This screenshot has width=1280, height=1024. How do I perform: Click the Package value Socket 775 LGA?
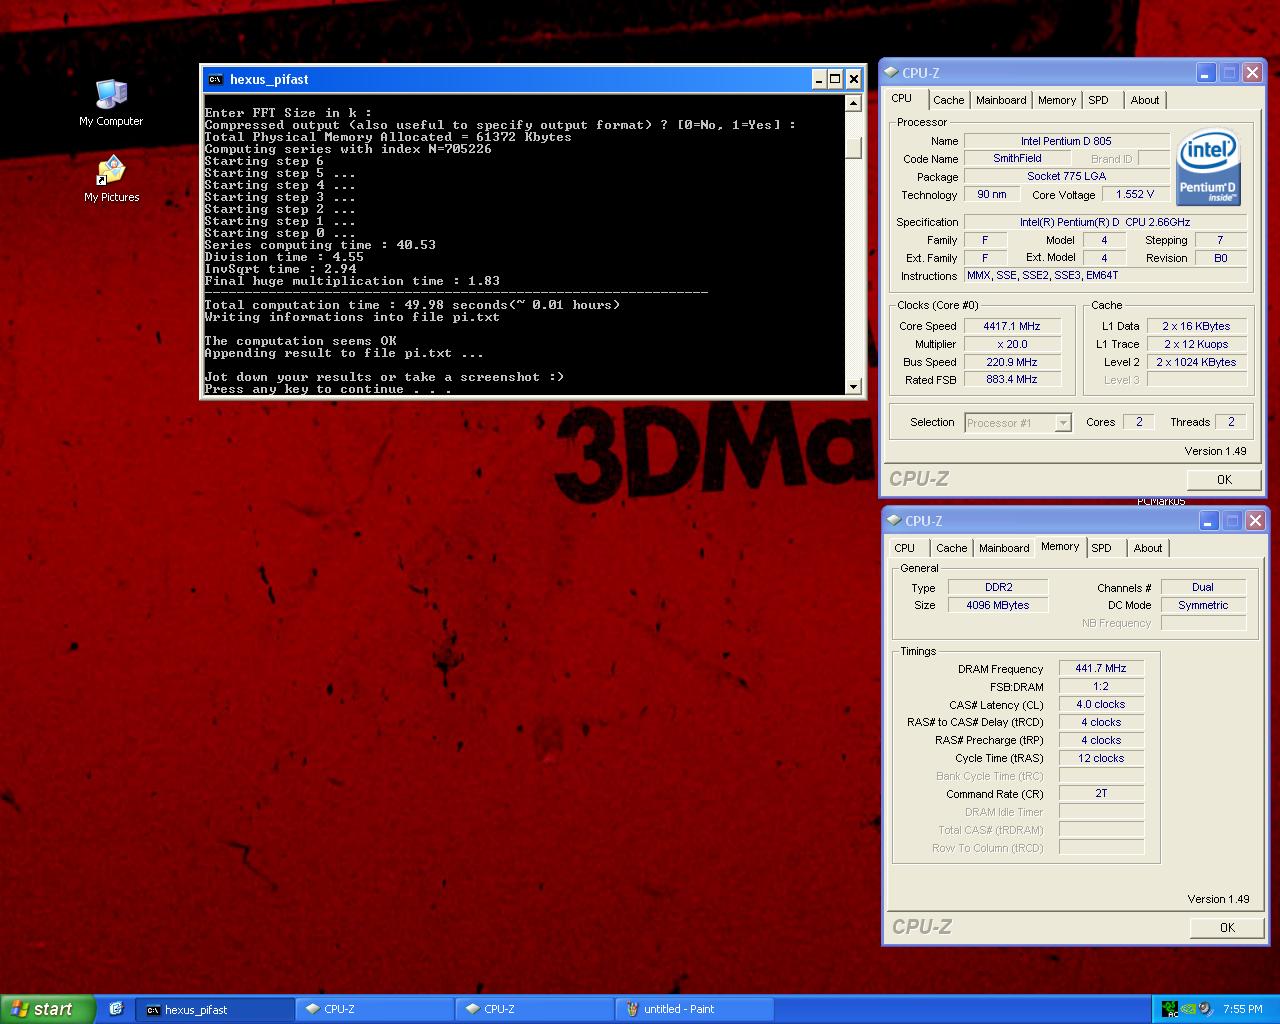(1066, 176)
